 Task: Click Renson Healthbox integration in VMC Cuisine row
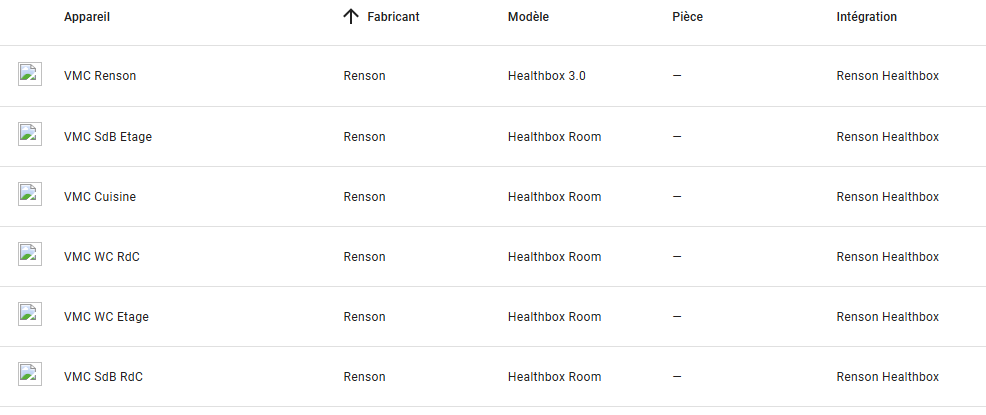pos(887,197)
